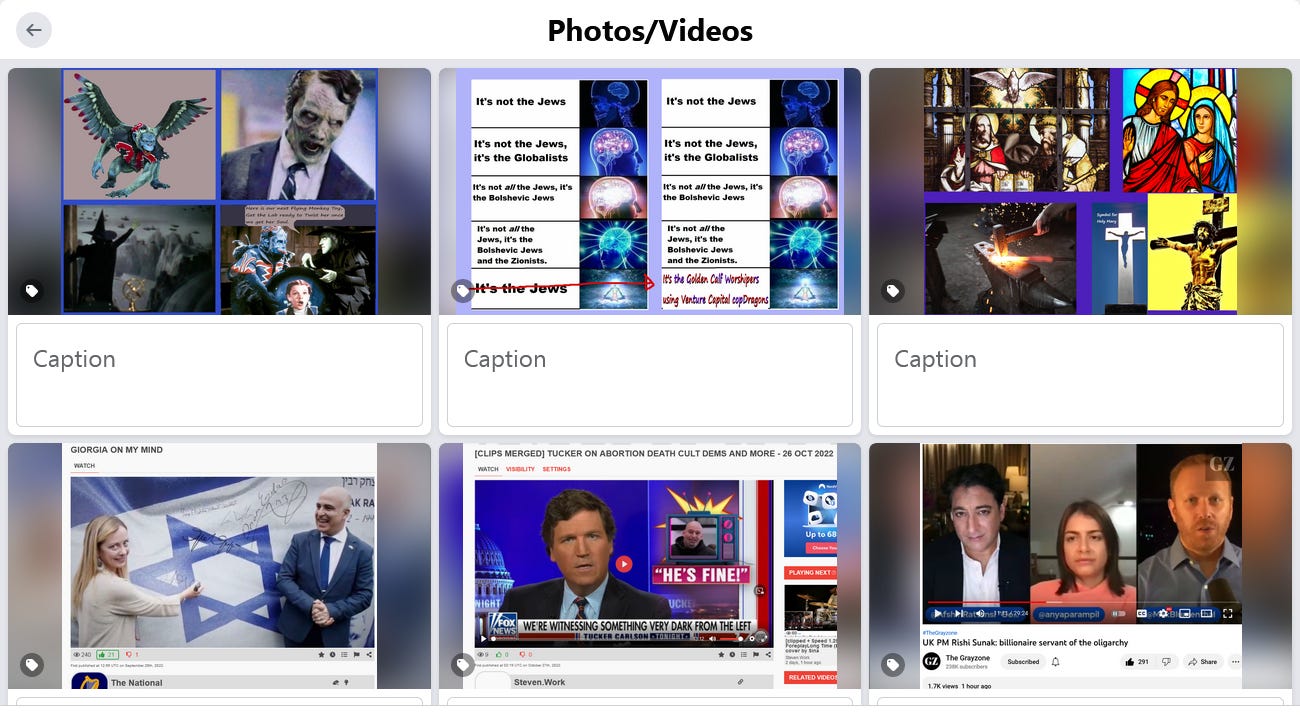Select the Grayzone video thumbnail
This screenshot has width=1300, height=715.
(x=1080, y=566)
